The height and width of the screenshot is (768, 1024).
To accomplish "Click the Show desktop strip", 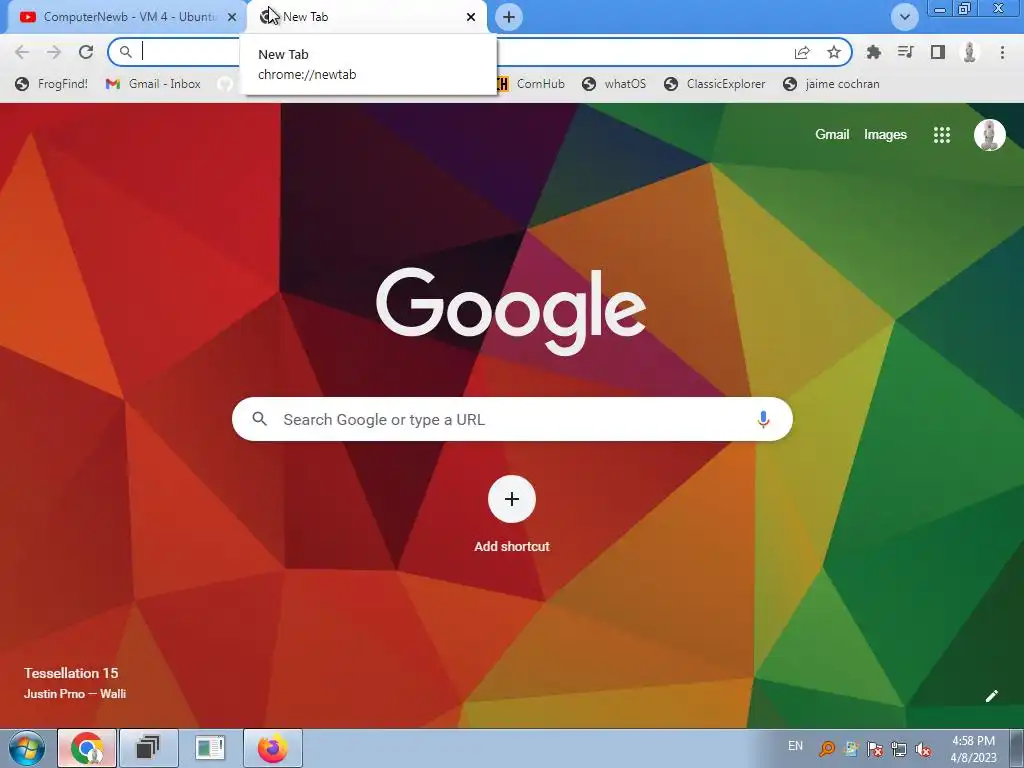I will pos(1018,748).
